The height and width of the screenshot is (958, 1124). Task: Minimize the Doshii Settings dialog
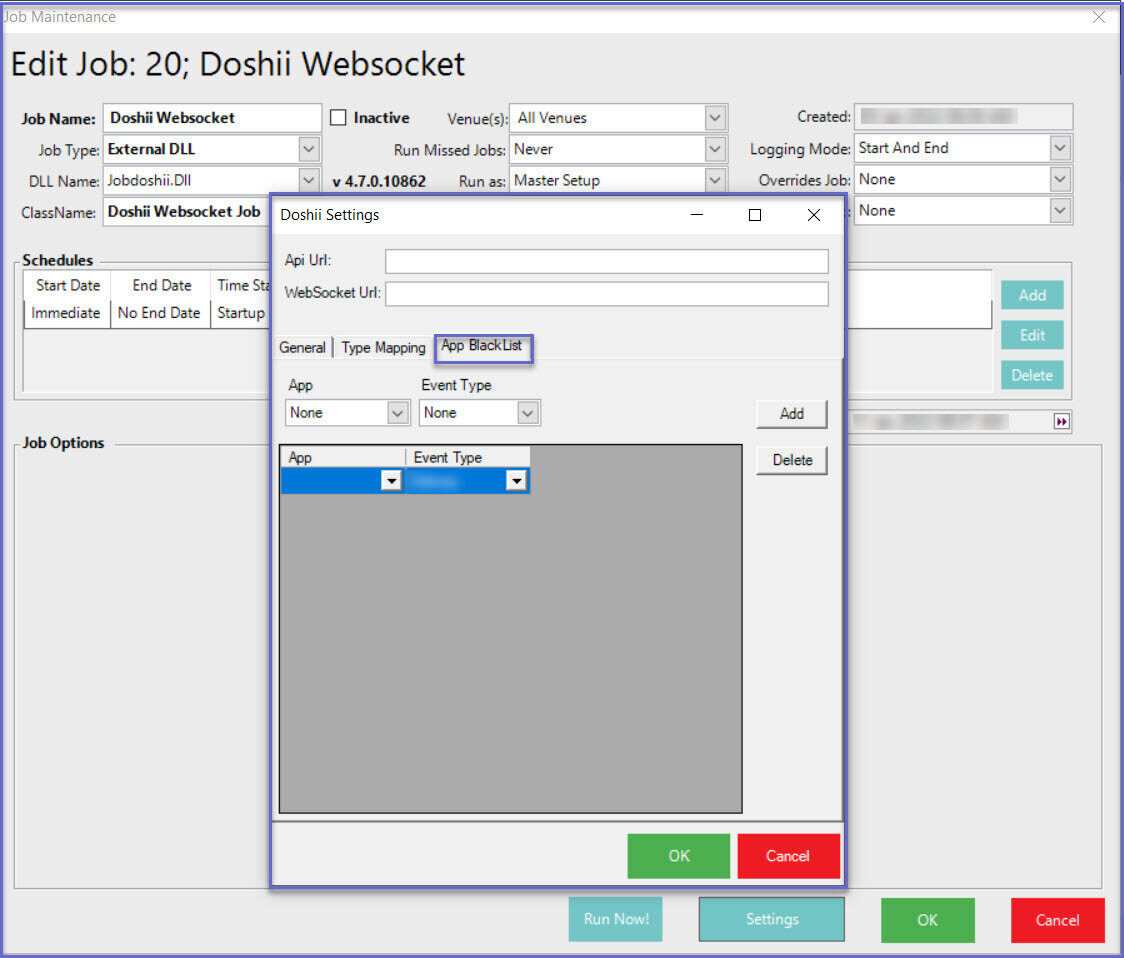pyautogui.click(x=697, y=214)
